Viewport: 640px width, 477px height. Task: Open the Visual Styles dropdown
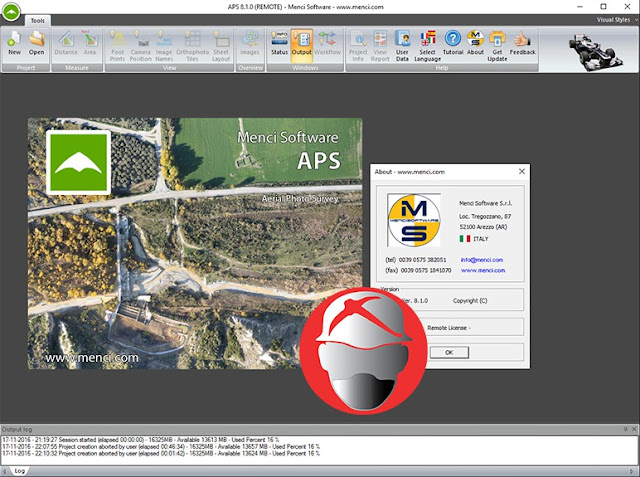(x=616, y=20)
